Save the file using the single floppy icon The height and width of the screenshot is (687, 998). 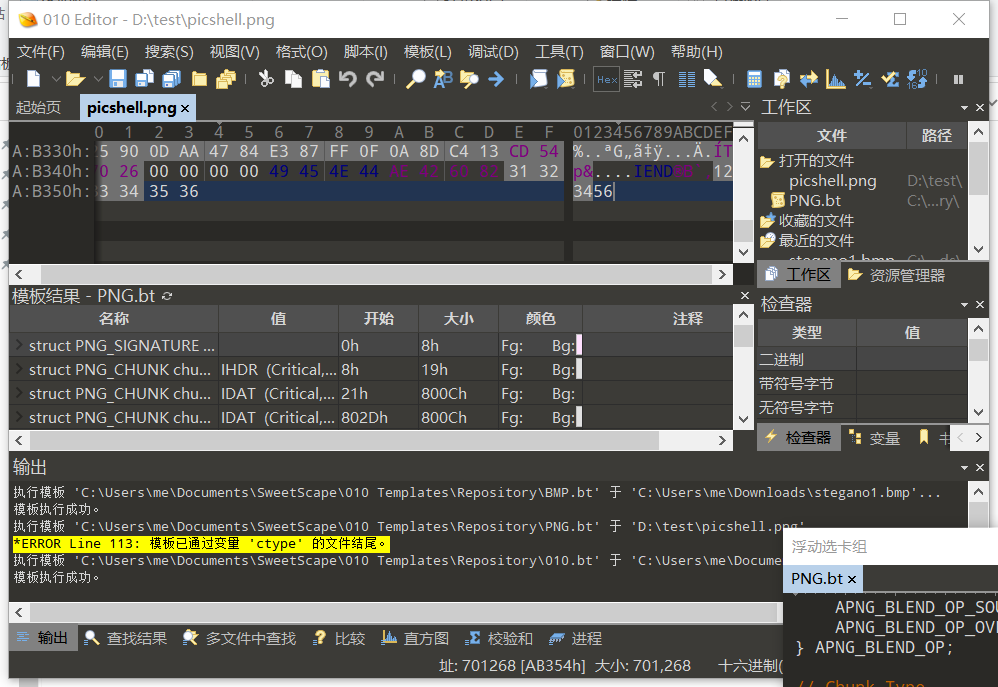point(118,79)
